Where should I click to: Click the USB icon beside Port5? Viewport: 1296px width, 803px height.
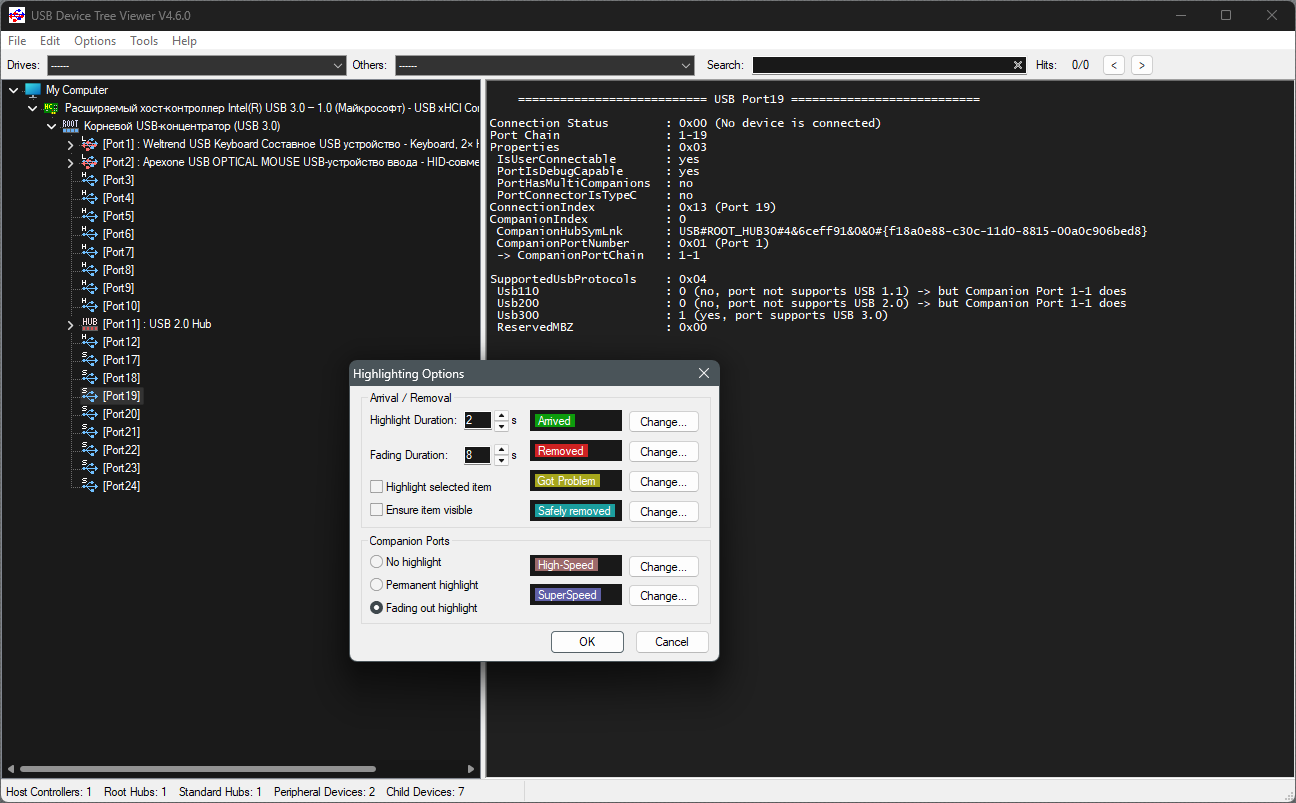point(89,216)
